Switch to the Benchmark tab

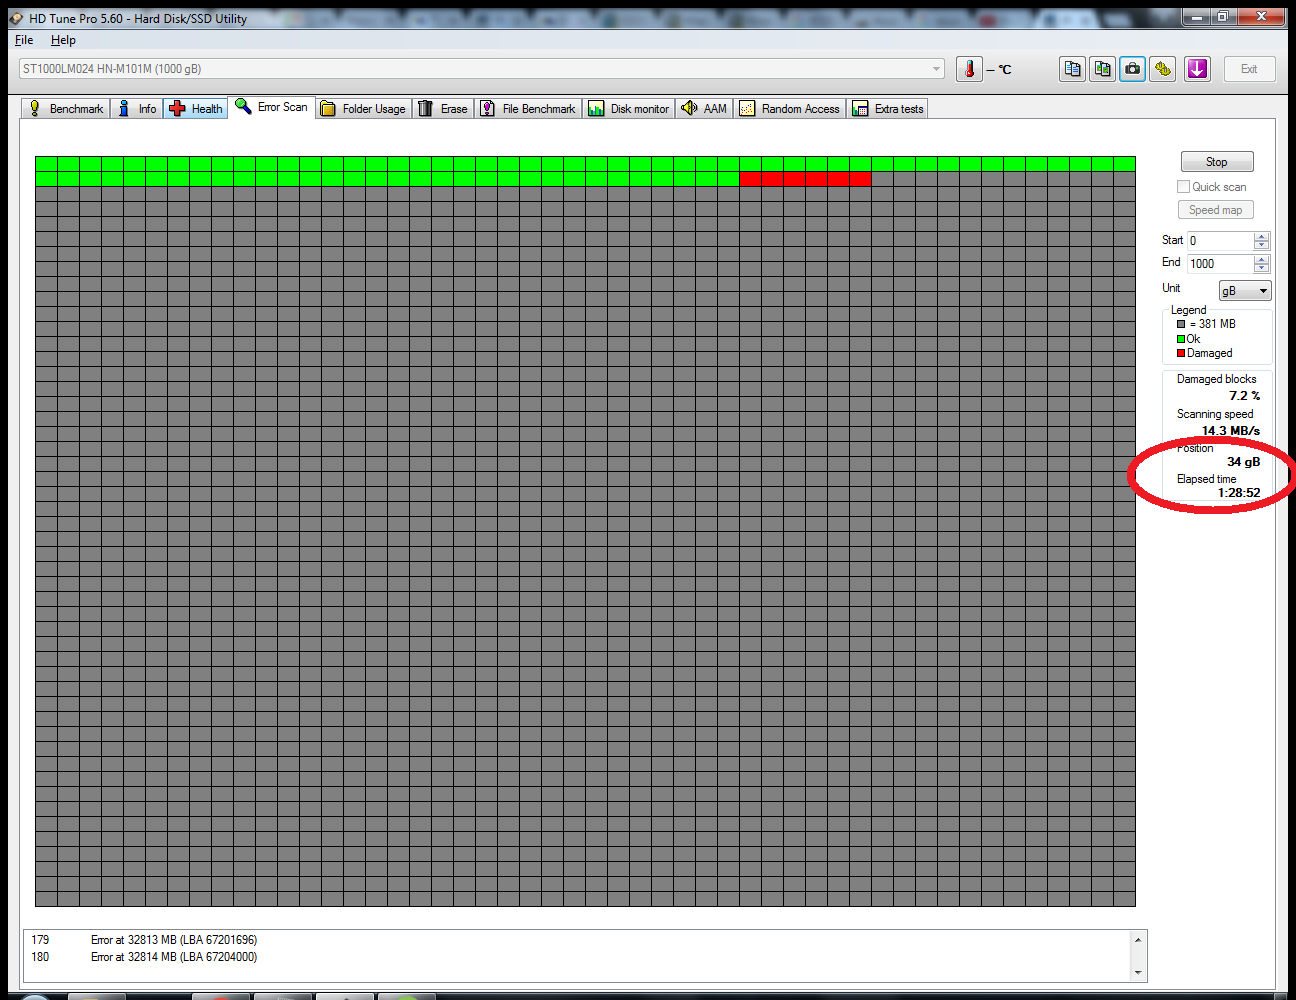coord(66,109)
